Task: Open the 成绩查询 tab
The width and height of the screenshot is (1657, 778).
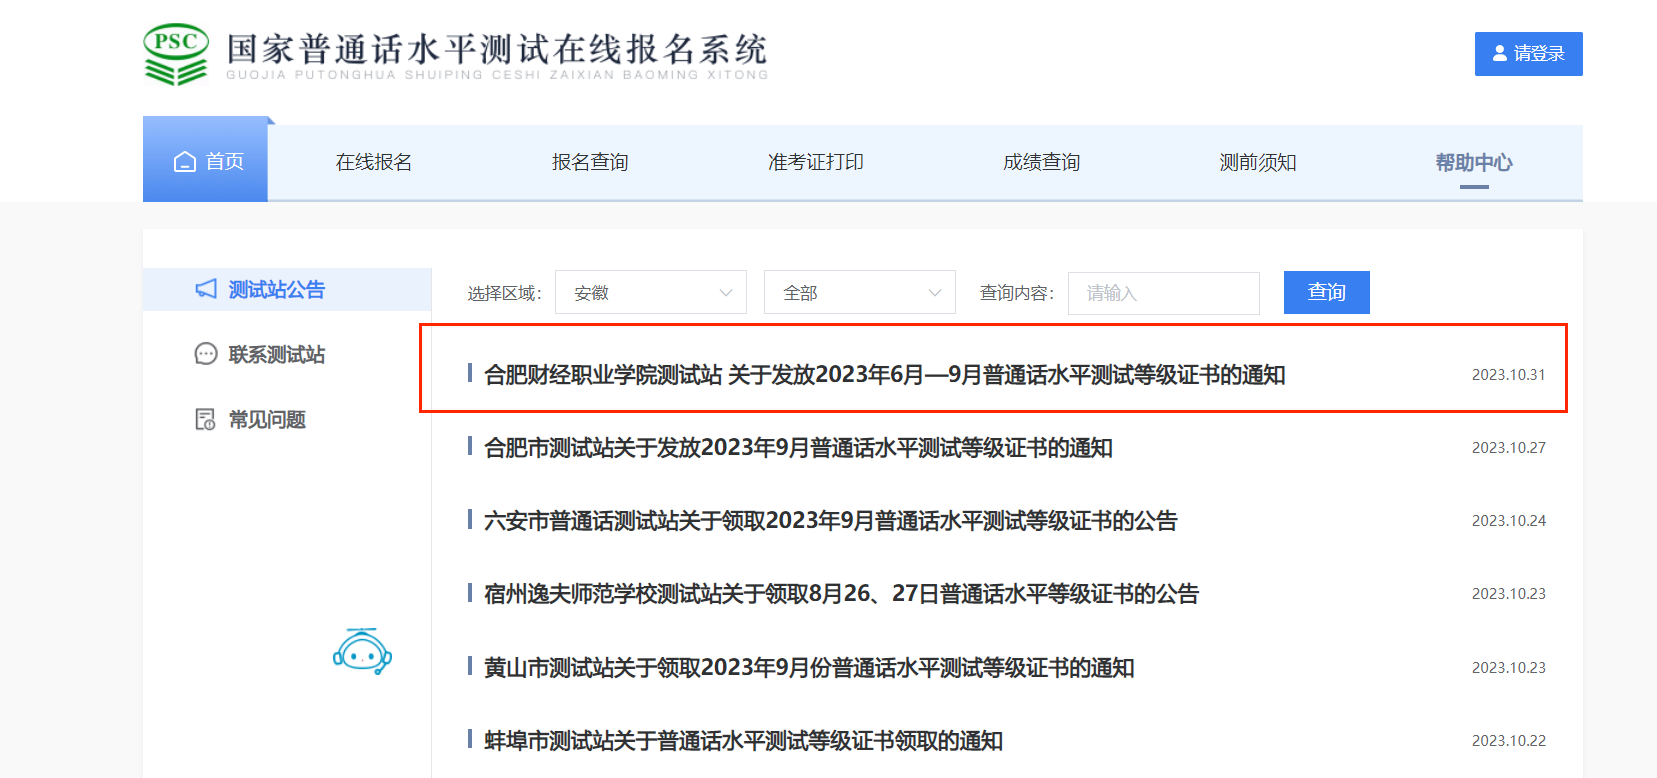Action: click(x=1041, y=162)
